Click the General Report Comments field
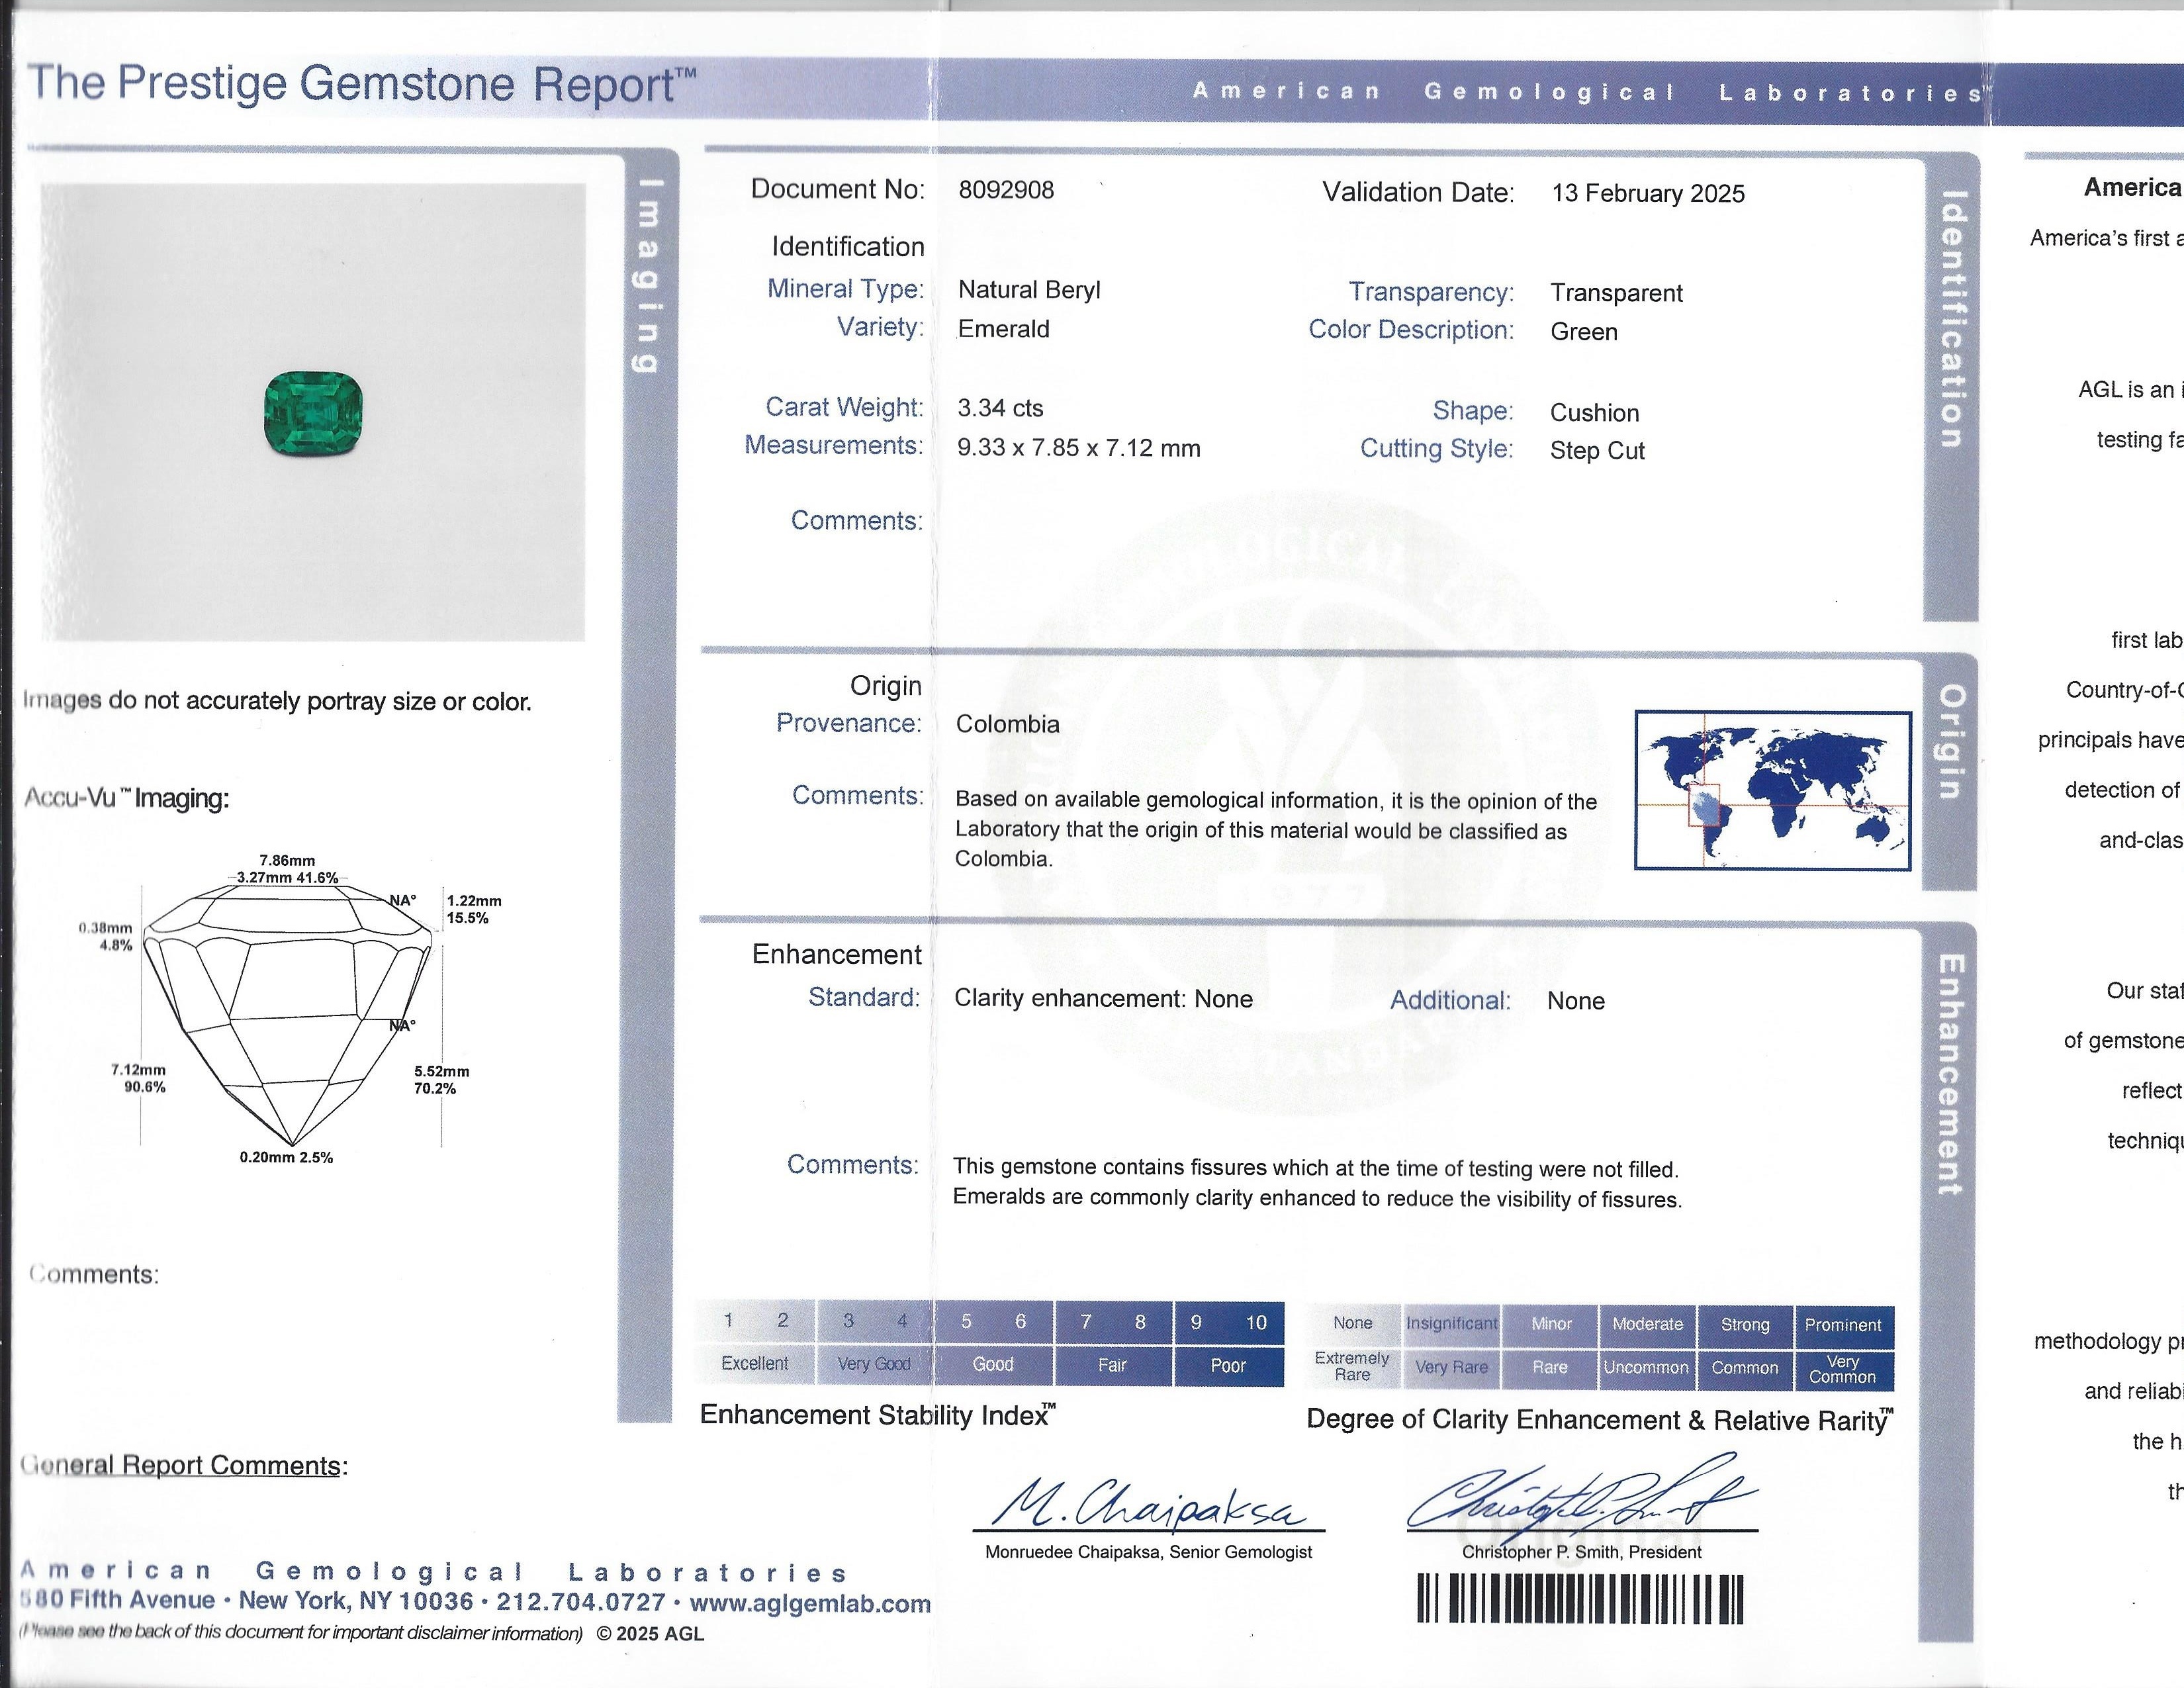This screenshot has width=2184, height=1688. pos(185,1464)
